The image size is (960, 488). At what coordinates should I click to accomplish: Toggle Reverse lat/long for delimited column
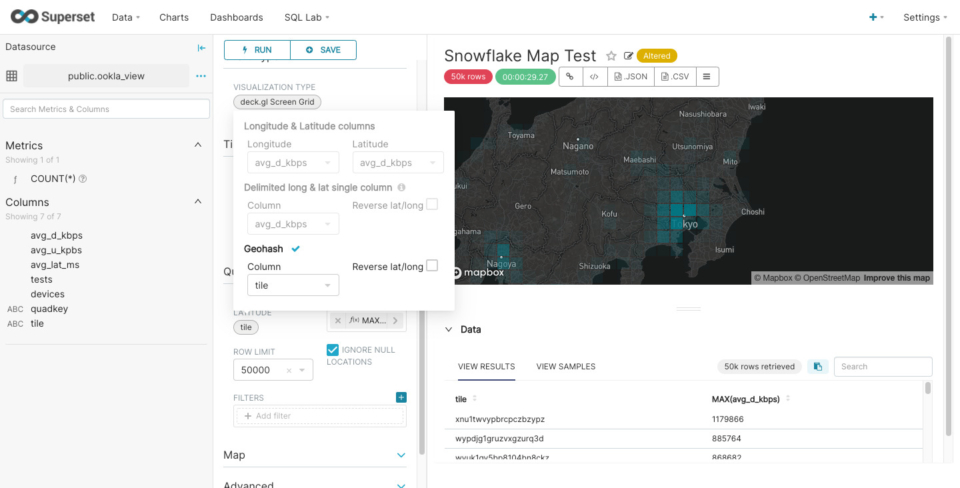(x=432, y=205)
